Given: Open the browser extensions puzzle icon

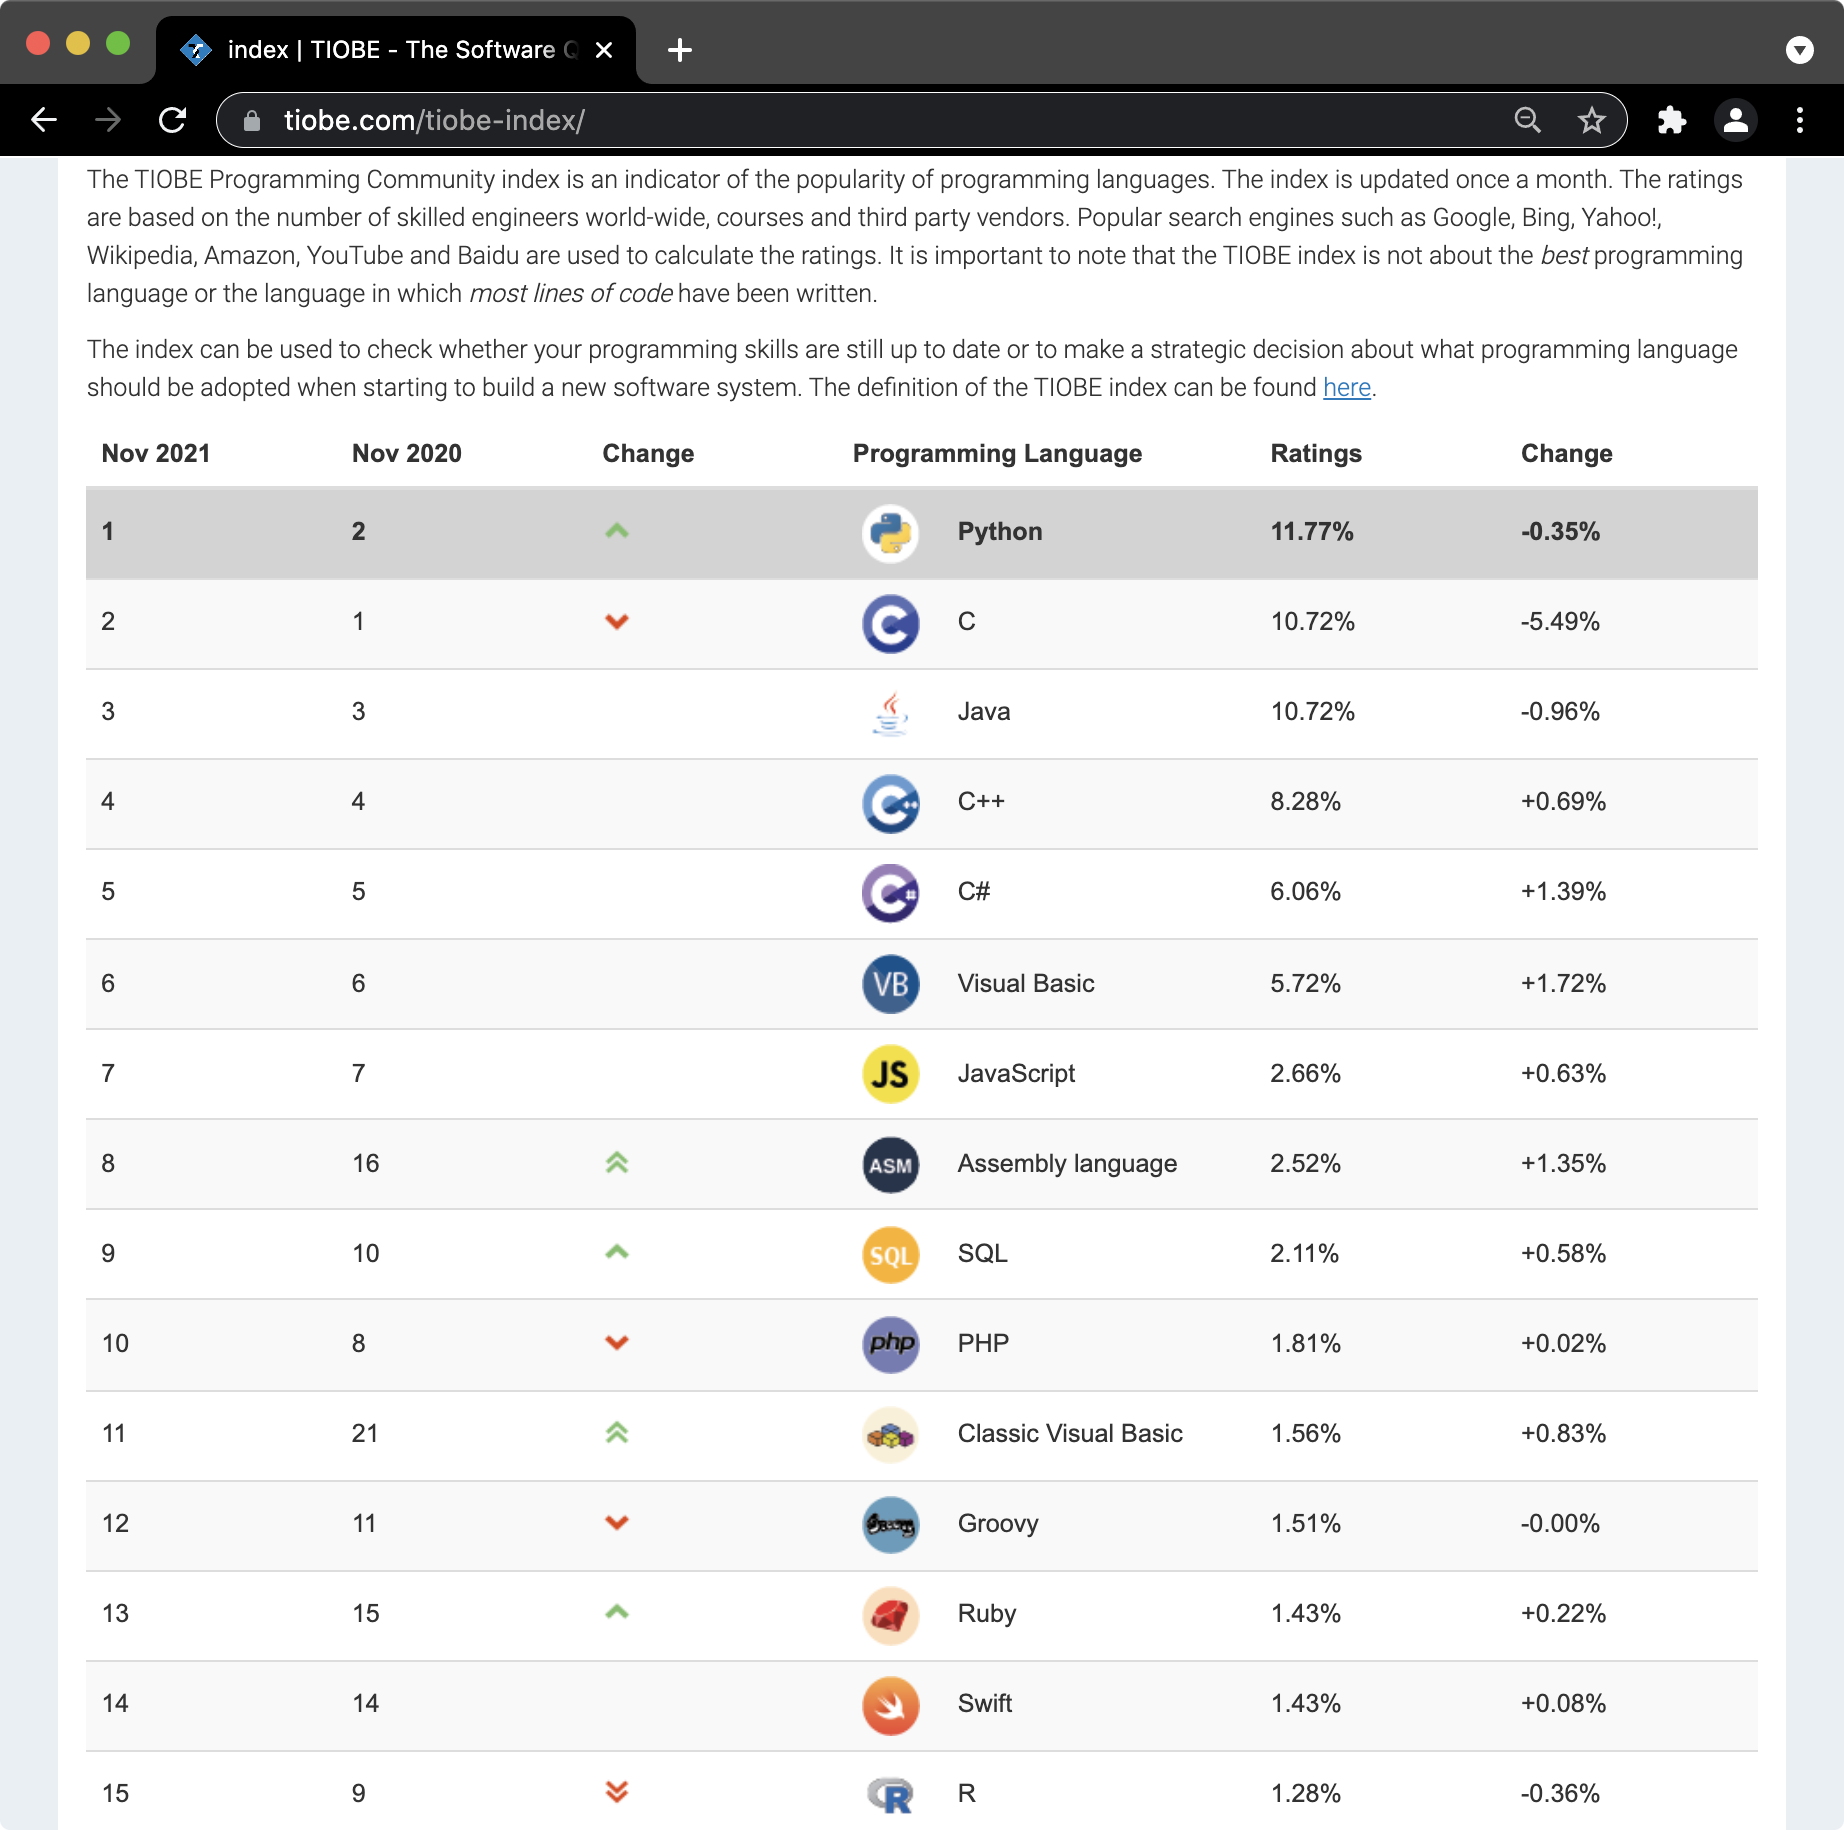Looking at the screenshot, I should pyautogui.click(x=1671, y=120).
